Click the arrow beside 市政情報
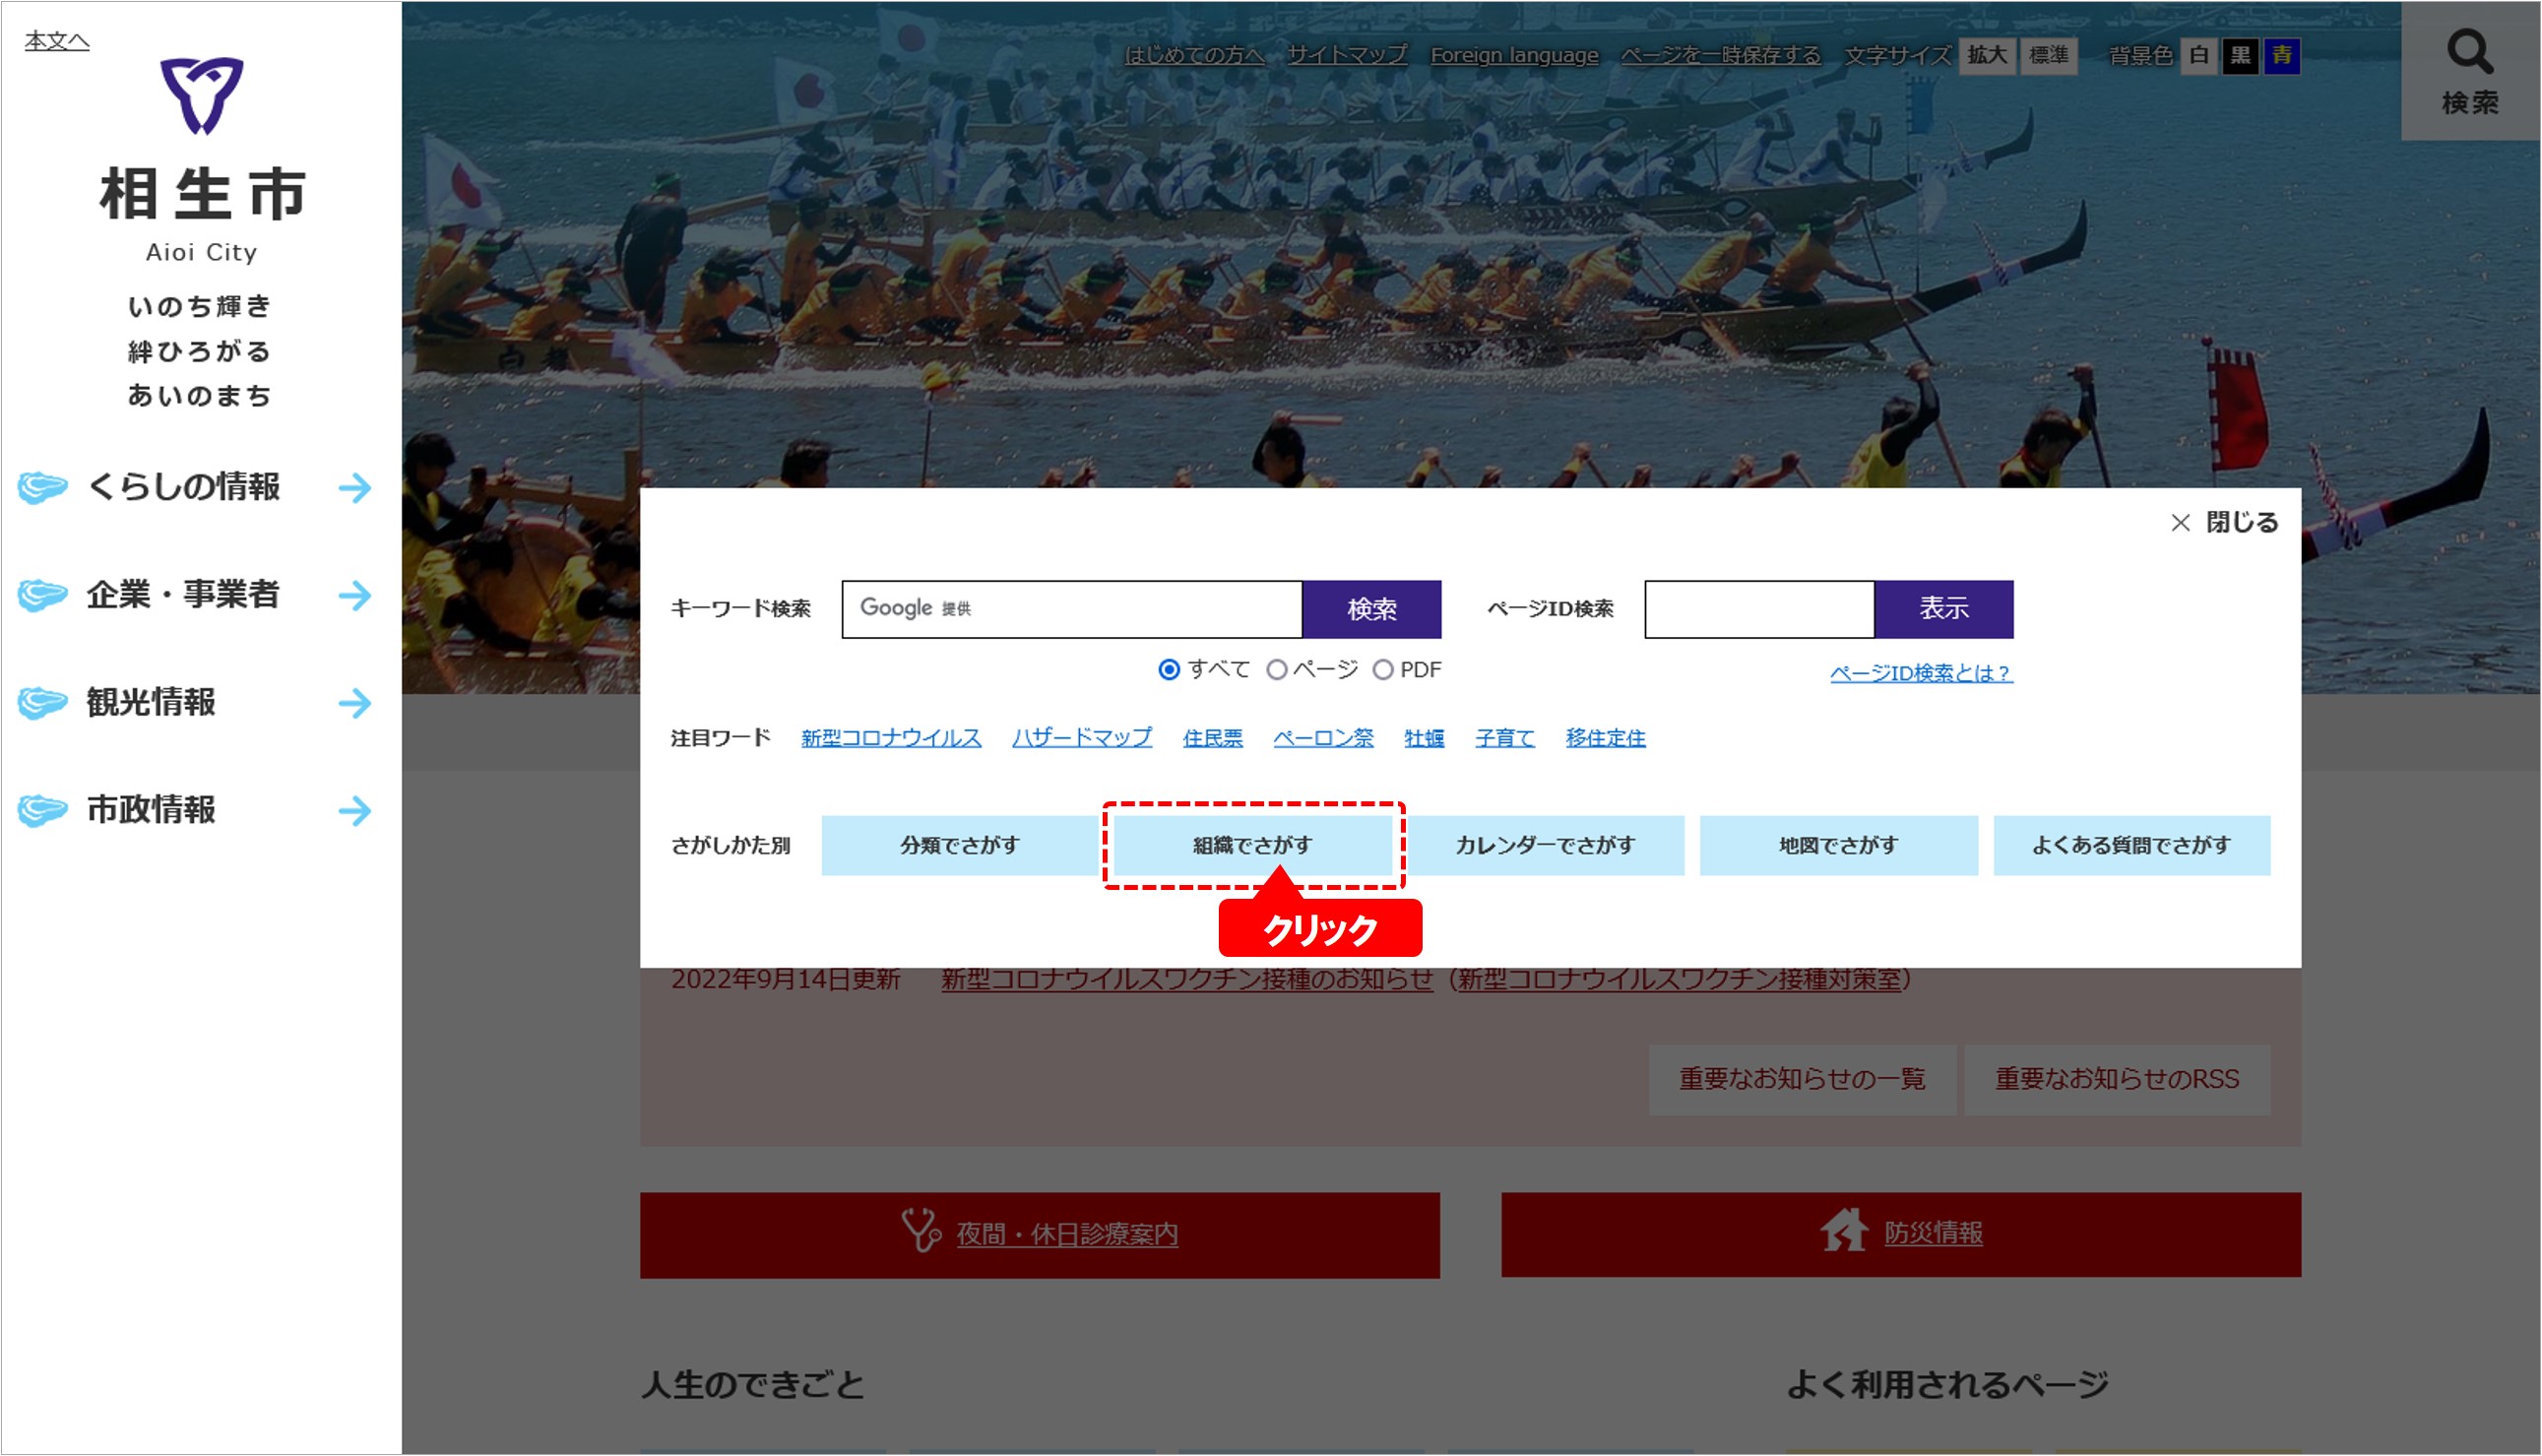 [355, 810]
